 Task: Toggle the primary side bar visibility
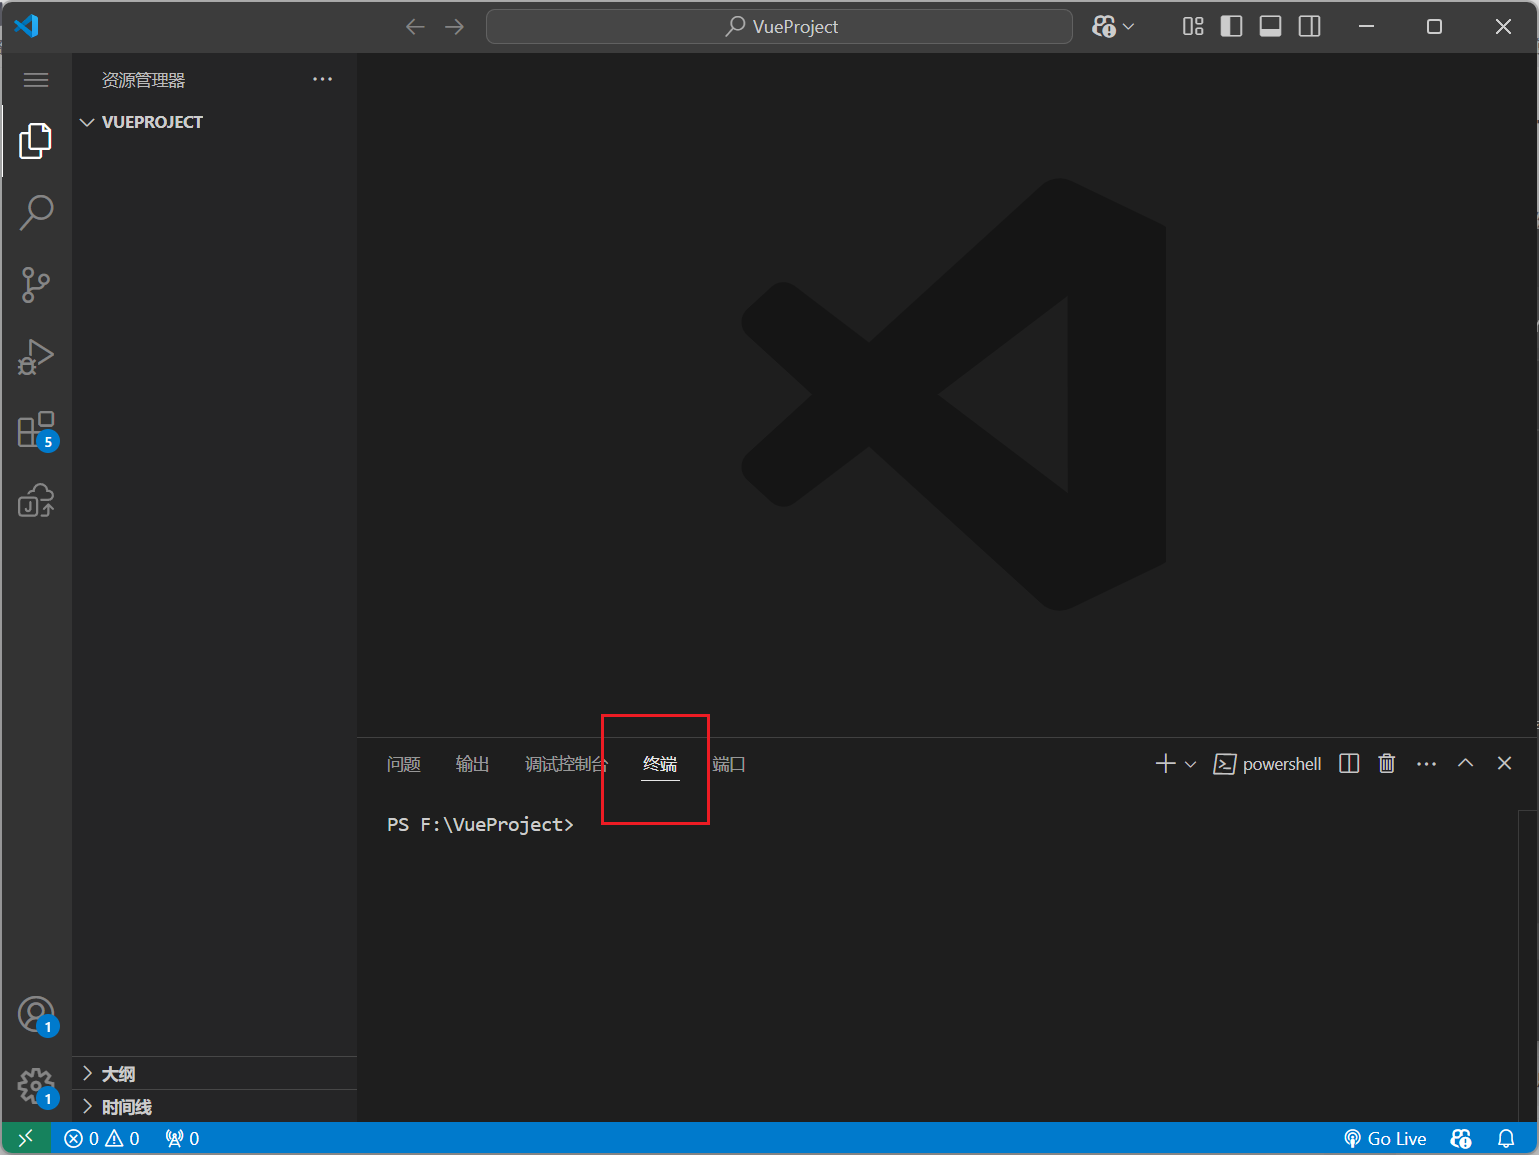1232,27
